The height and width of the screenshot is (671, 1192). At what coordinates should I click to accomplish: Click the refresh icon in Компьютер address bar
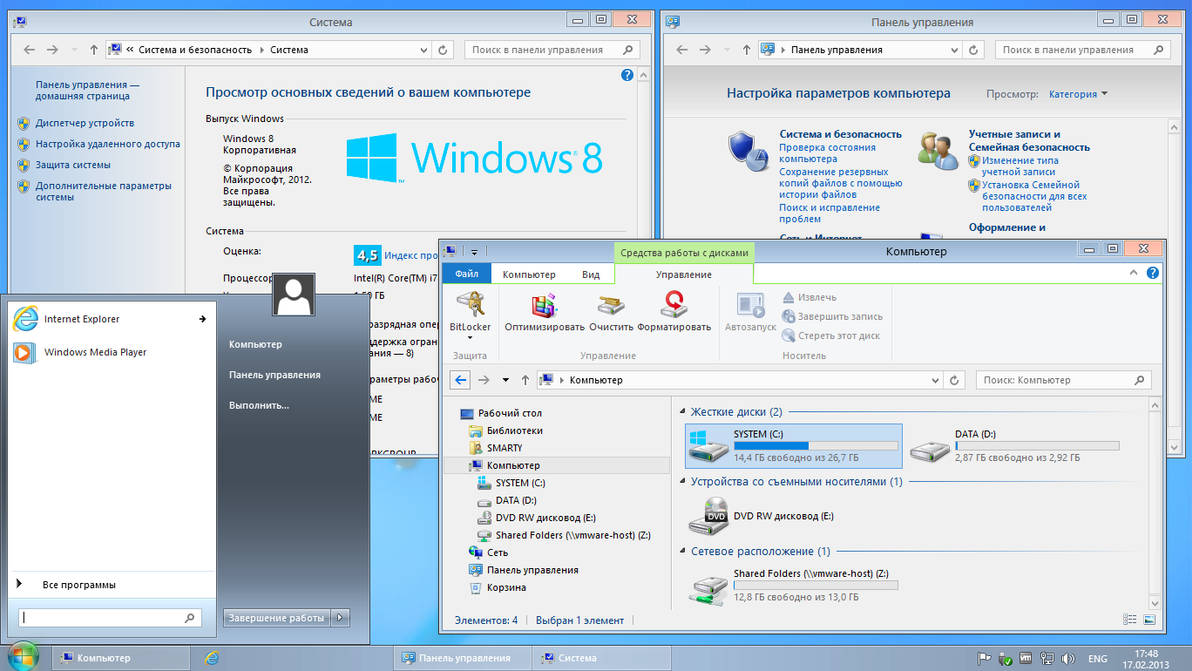pos(955,380)
